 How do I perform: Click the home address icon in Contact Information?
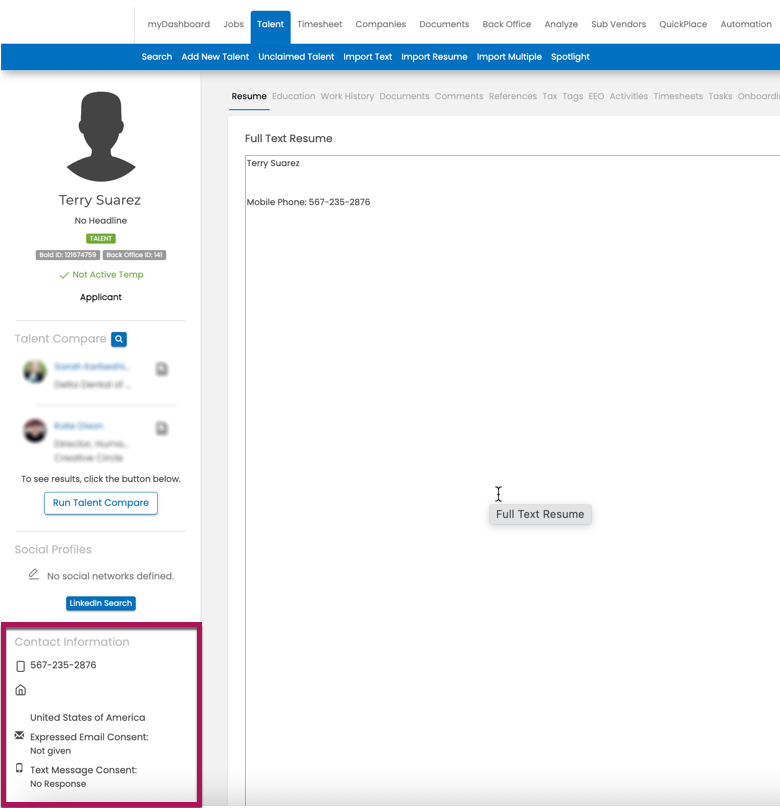(x=21, y=690)
